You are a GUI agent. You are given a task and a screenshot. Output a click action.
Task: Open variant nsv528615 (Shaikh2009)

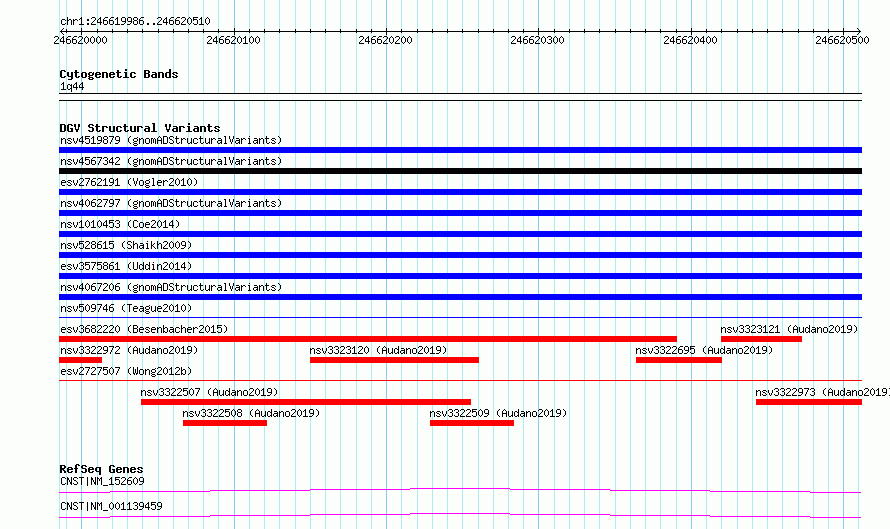(x=126, y=245)
